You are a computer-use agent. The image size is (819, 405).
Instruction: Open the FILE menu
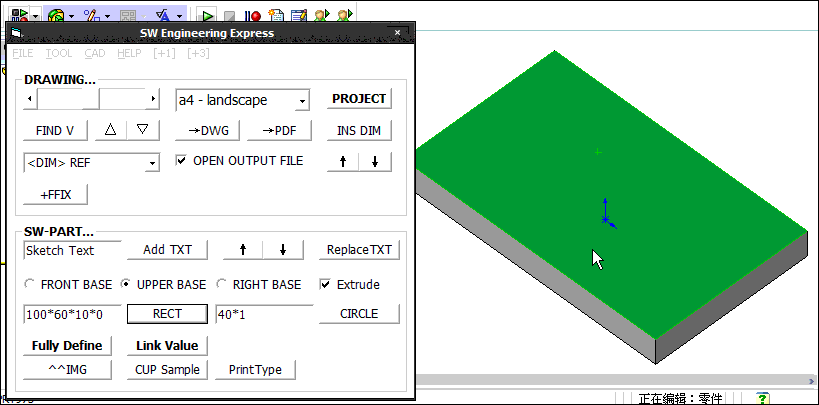[x=22, y=53]
